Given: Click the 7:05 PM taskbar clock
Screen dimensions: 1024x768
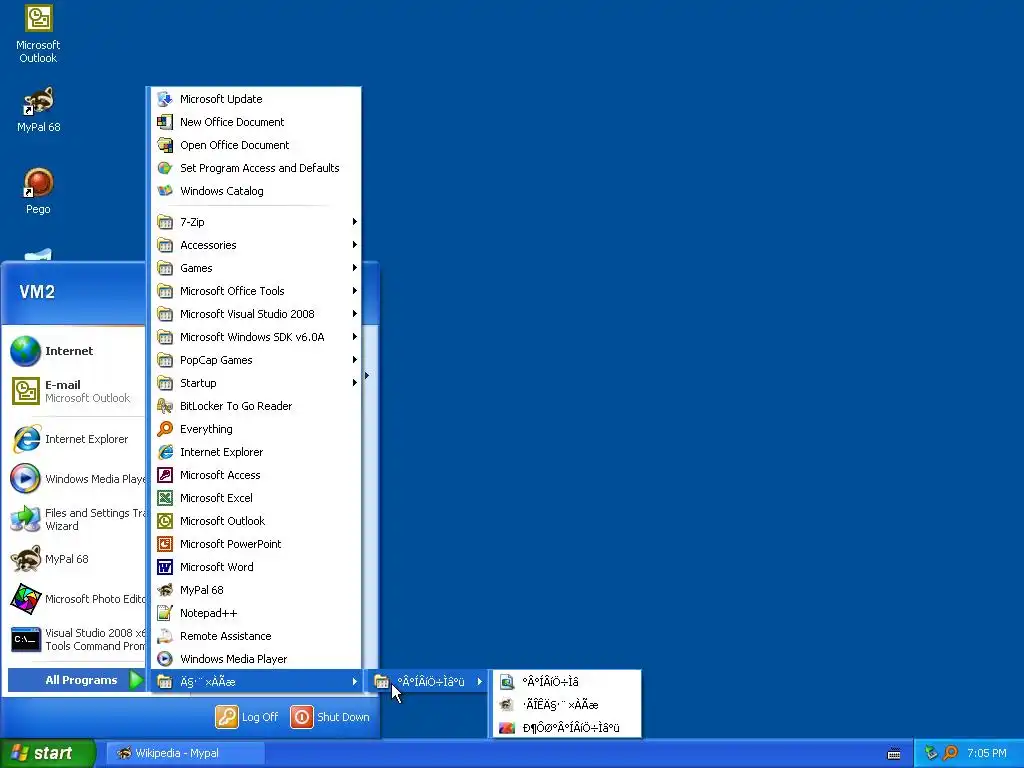Looking at the screenshot, I should pyautogui.click(x=987, y=754).
